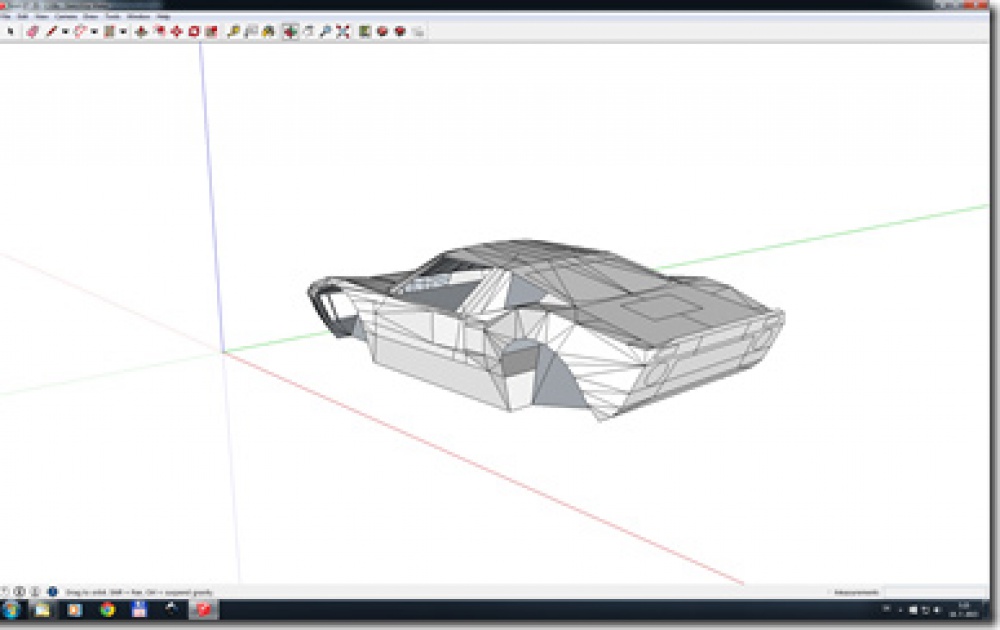Click the highlighted Orbit tool

click(290, 31)
